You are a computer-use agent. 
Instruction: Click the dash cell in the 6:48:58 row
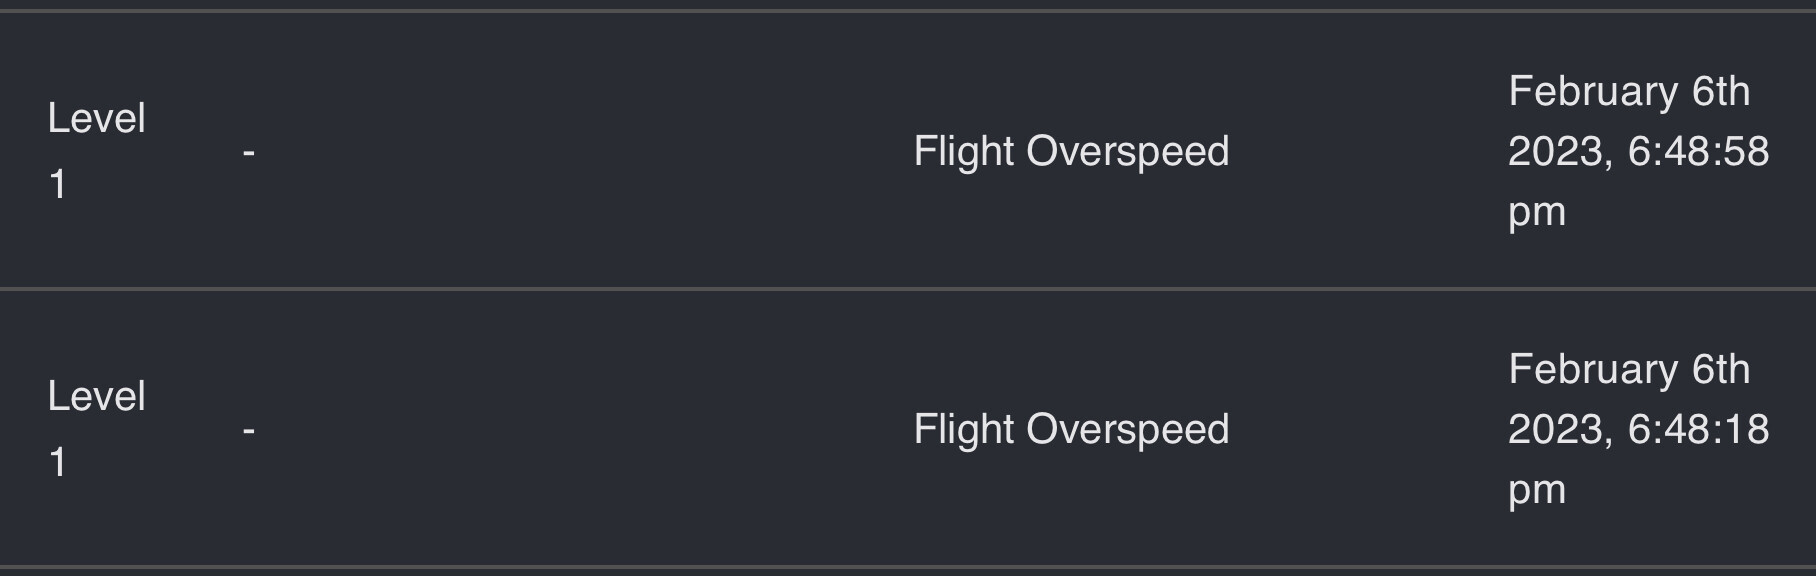pyautogui.click(x=249, y=153)
